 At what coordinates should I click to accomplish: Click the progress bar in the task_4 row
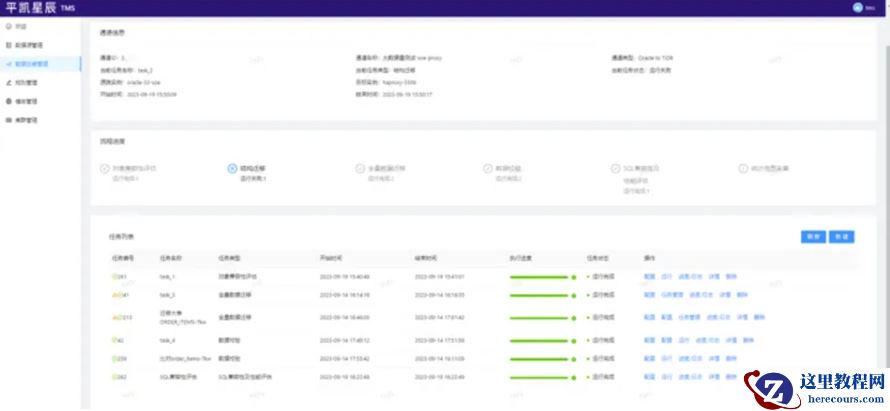539,341
